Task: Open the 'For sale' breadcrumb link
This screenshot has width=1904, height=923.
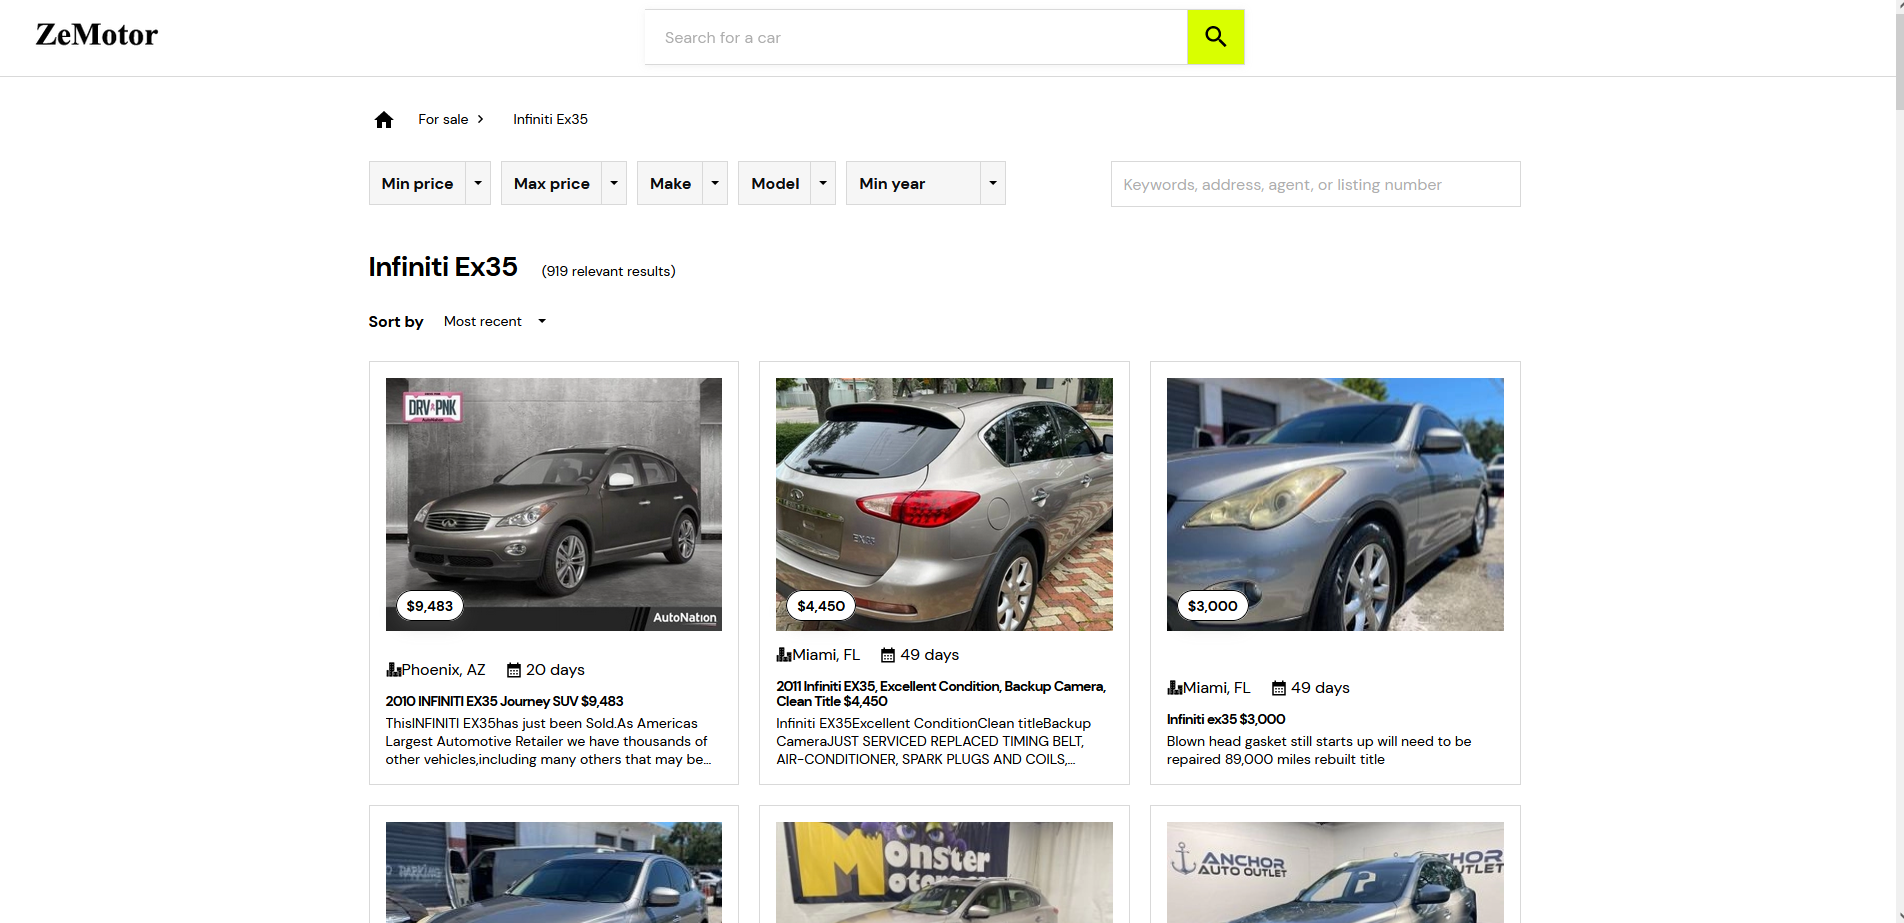Action: point(443,119)
